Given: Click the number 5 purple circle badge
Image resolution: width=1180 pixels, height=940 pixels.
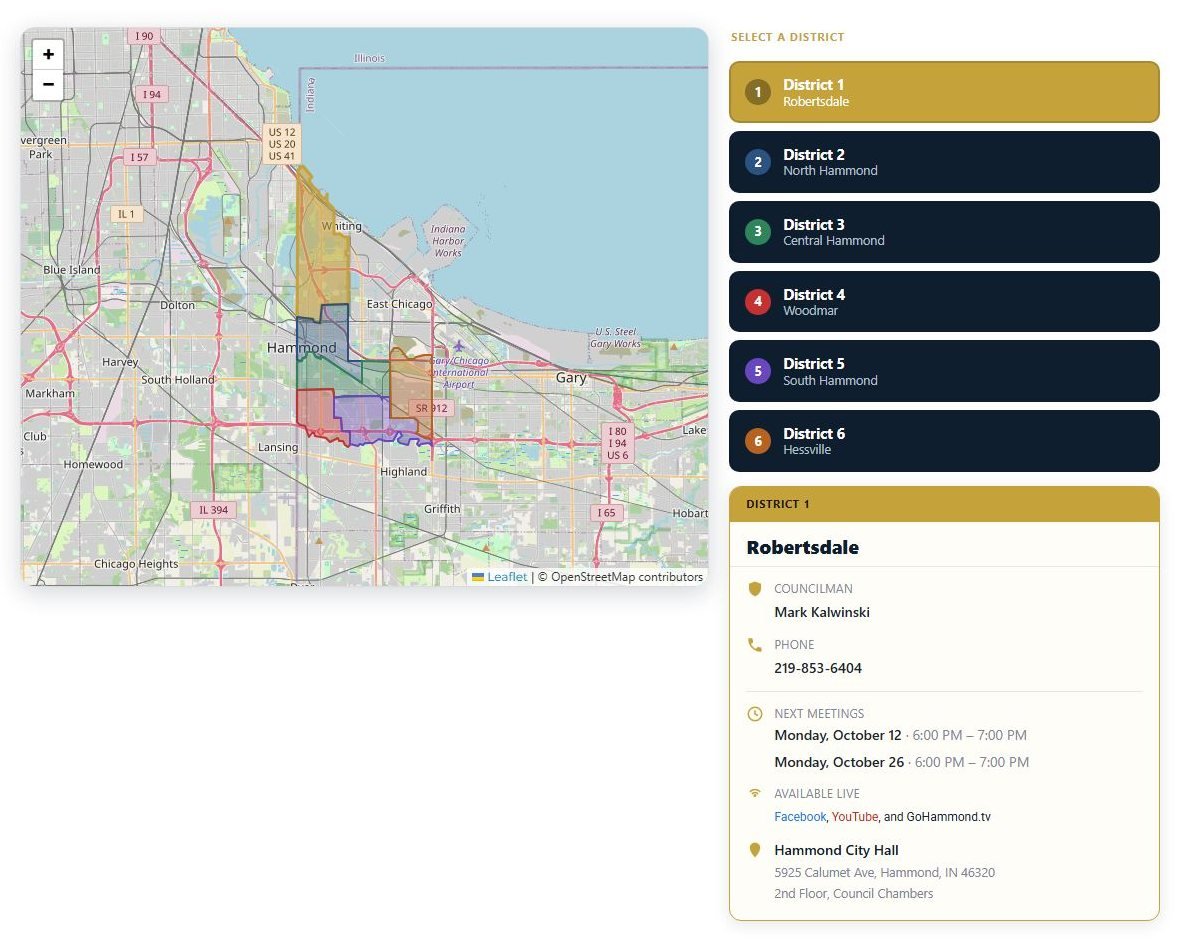Looking at the screenshot, I should [x=758, y=371].
